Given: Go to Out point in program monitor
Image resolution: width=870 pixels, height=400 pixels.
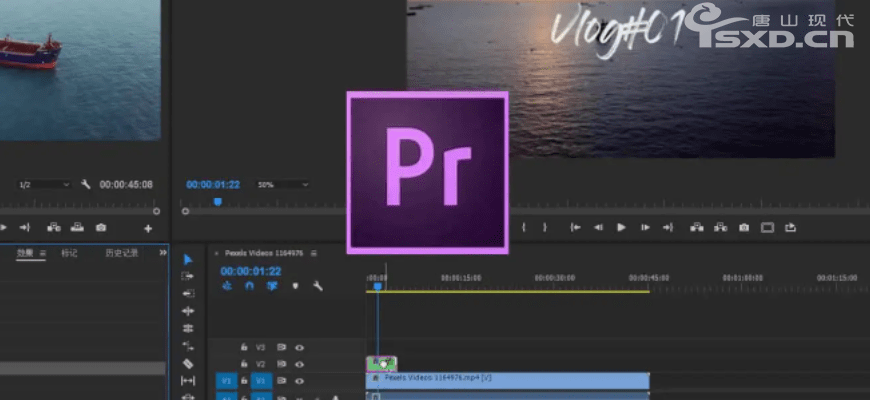Looking at the screenshot, I should point(667,227).
